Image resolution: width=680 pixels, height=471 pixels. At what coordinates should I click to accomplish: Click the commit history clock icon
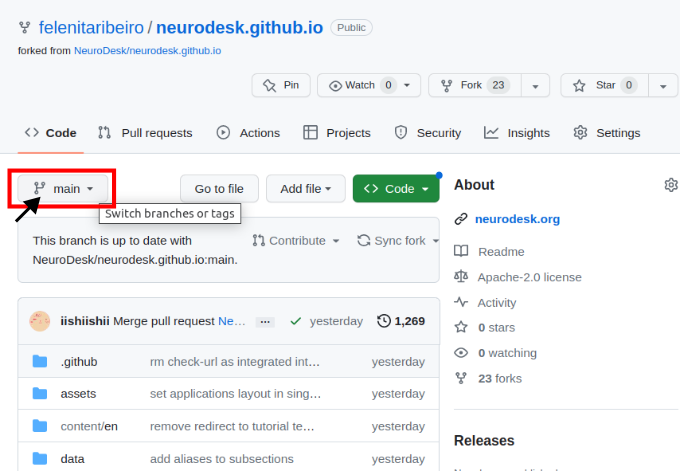[384, 321]
